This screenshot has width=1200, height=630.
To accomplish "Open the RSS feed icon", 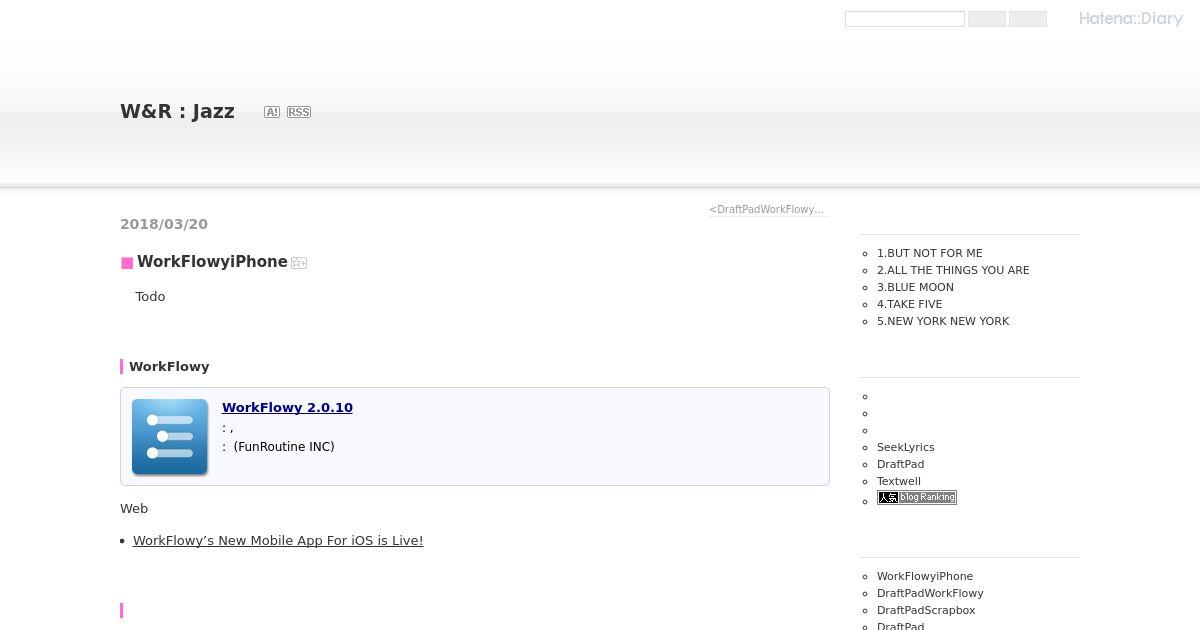I will pos(299,112).
